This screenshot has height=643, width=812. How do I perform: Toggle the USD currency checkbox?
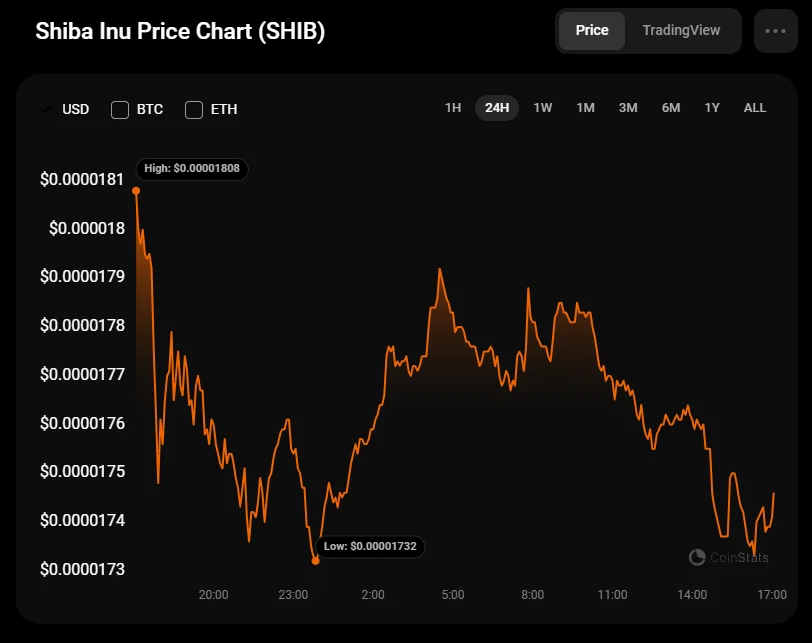(x=47, y=109)
